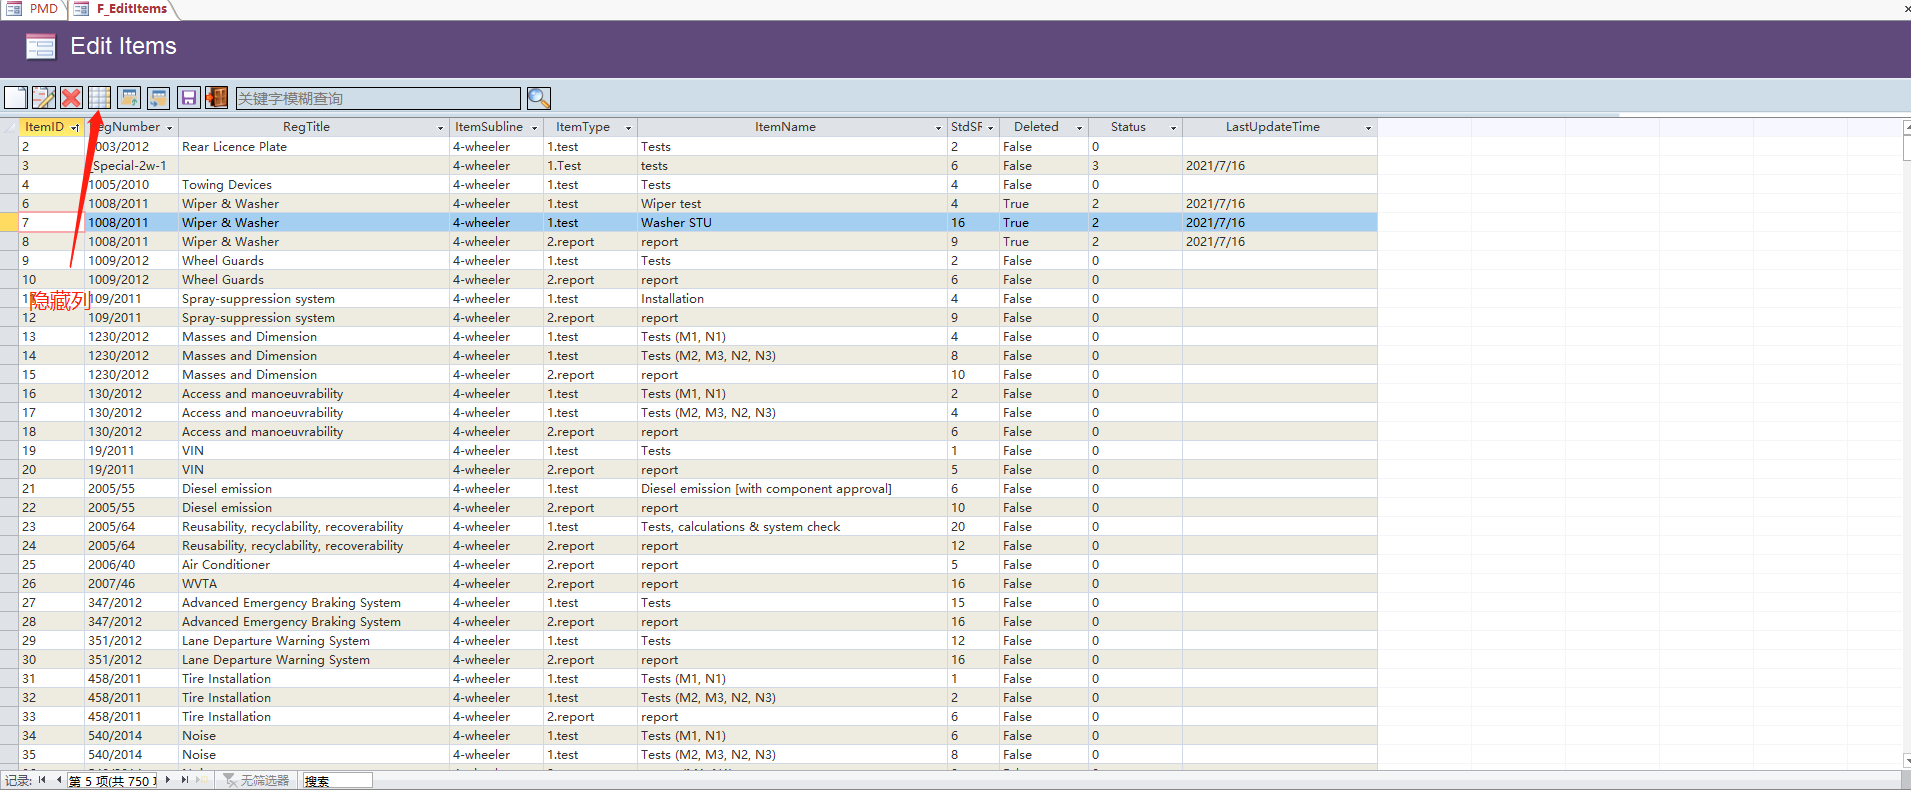Click the edit item pencil icon
1911x793 pixels.
[44, 98]
